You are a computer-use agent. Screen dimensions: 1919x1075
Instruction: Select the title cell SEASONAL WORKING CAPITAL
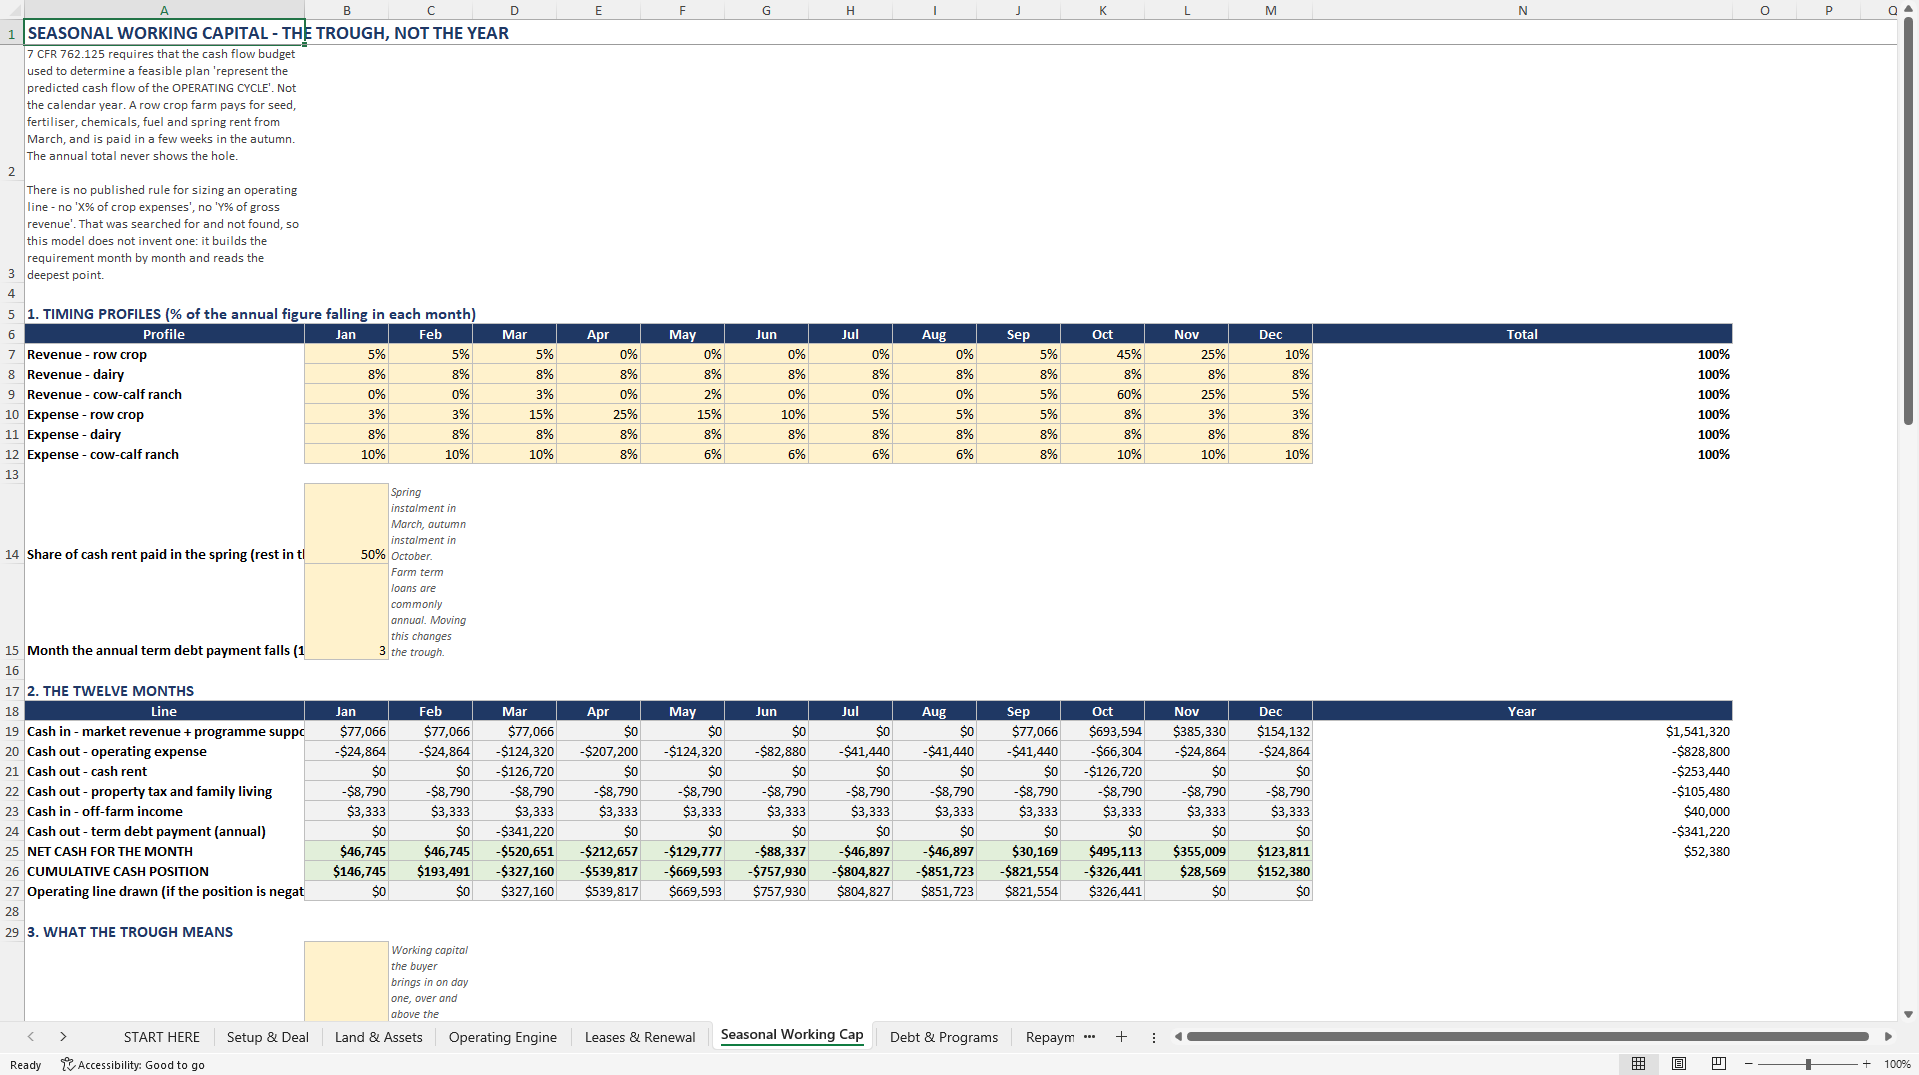pos(164,33)
